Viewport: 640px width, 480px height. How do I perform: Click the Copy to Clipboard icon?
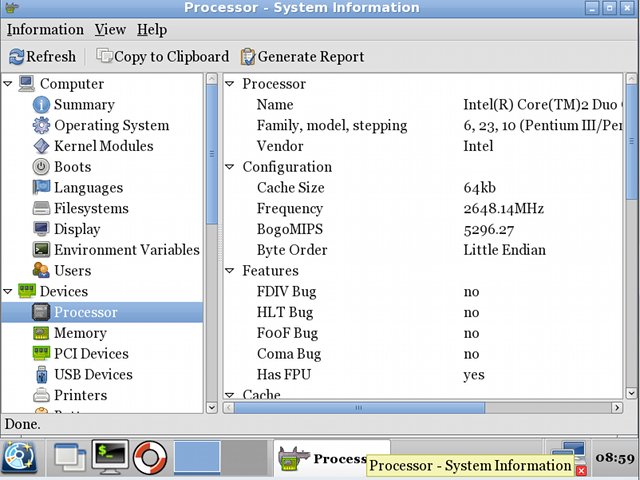click(x=104, y=56)
